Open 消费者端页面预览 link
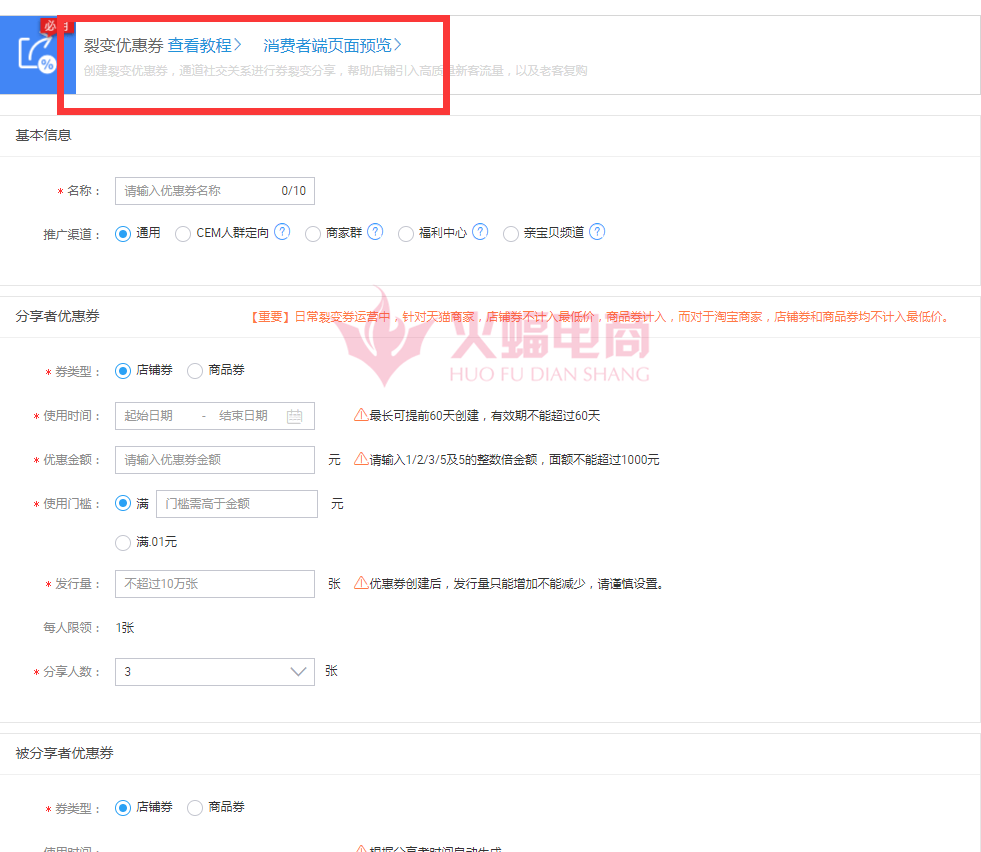The width and height of the screenshot is (981, 852). [x=332, y=45]
